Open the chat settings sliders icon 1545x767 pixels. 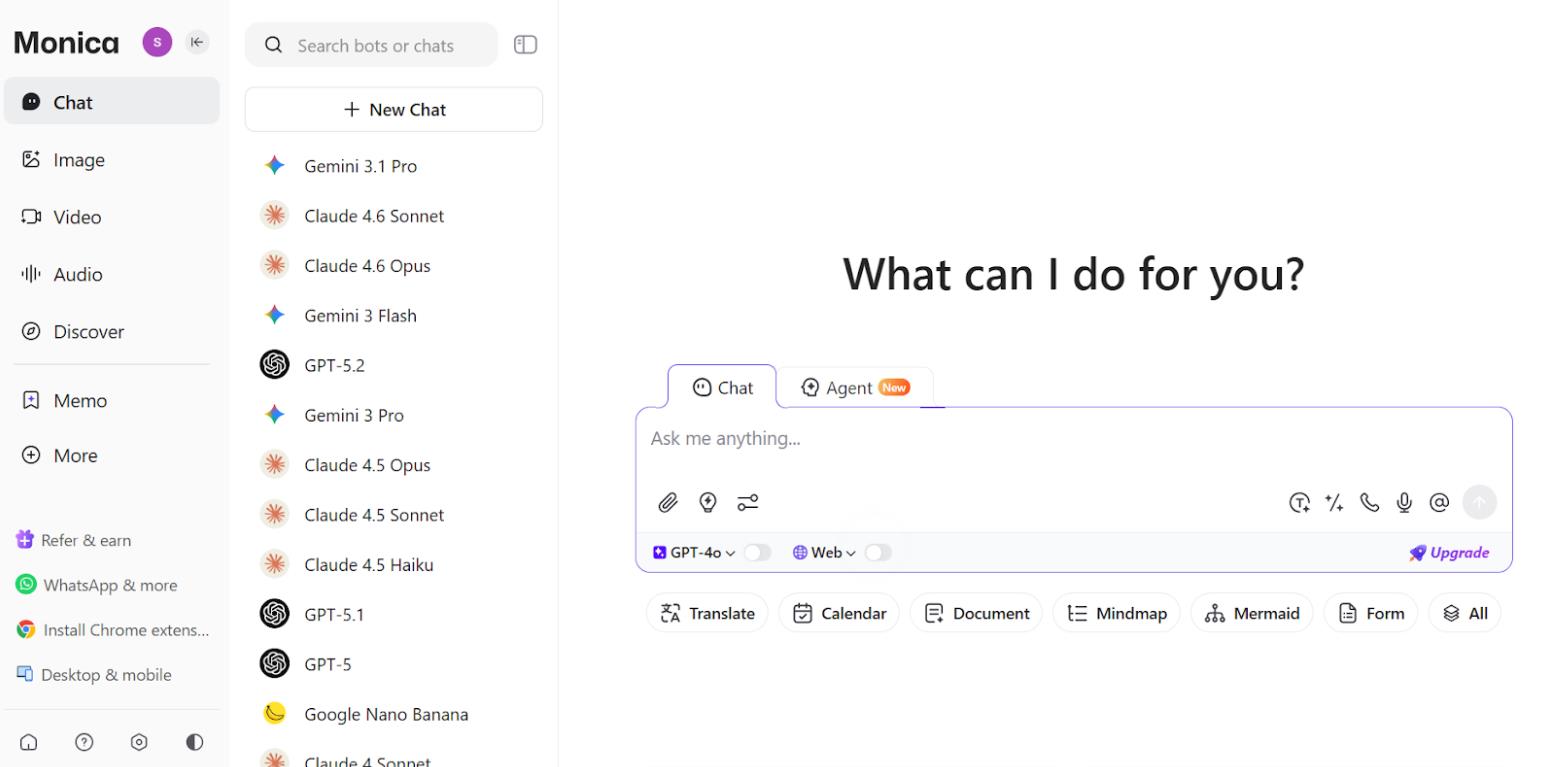coord(748,502)
